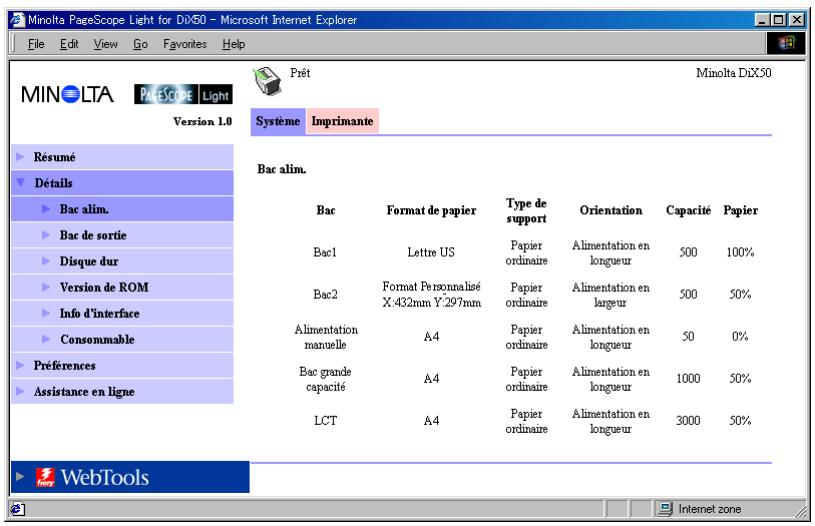Open the Go menu
The width and height of the screenshot is (815, 526).
click(x=140, y=44)
